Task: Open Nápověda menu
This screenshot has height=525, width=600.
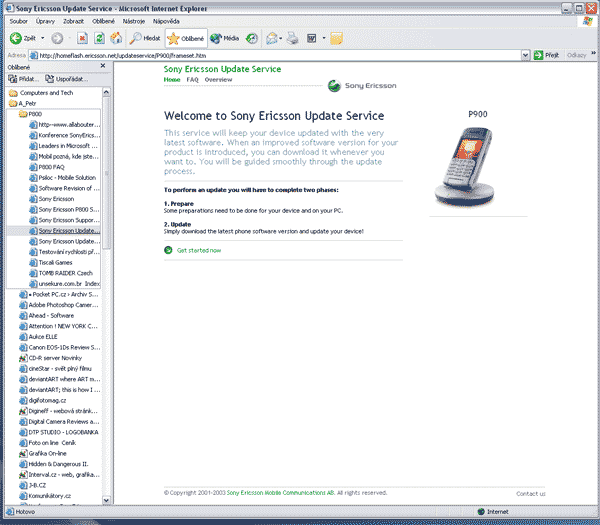Action: pos(166,21)
